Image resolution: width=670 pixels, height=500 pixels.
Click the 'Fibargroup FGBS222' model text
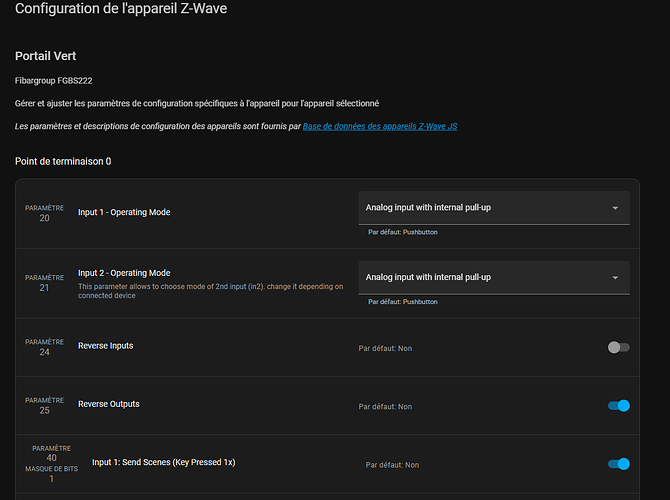pos(53,81)
